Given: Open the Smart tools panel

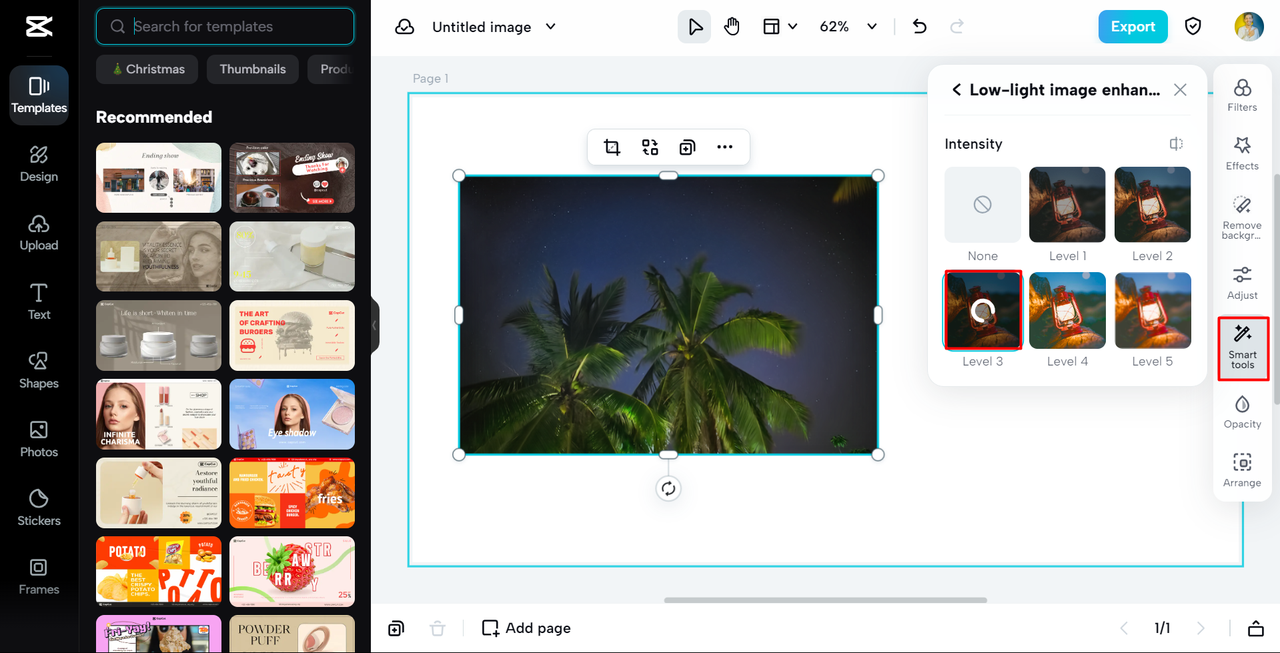Looking at the screenshot, I should pyautogui.click(x=1243, y=348).
